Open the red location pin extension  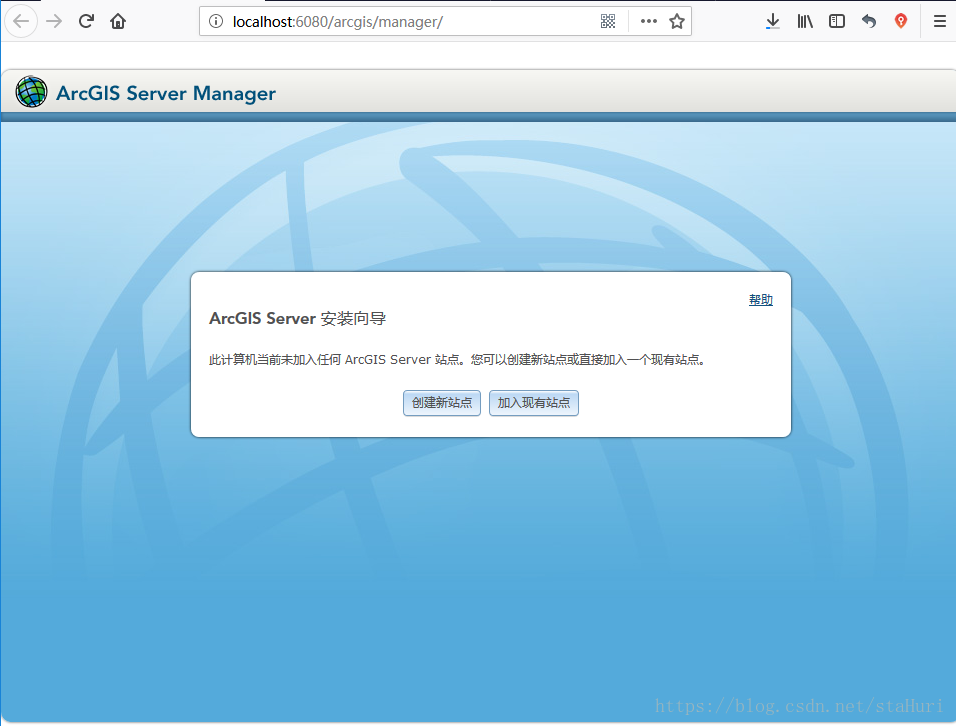[901, 21]
